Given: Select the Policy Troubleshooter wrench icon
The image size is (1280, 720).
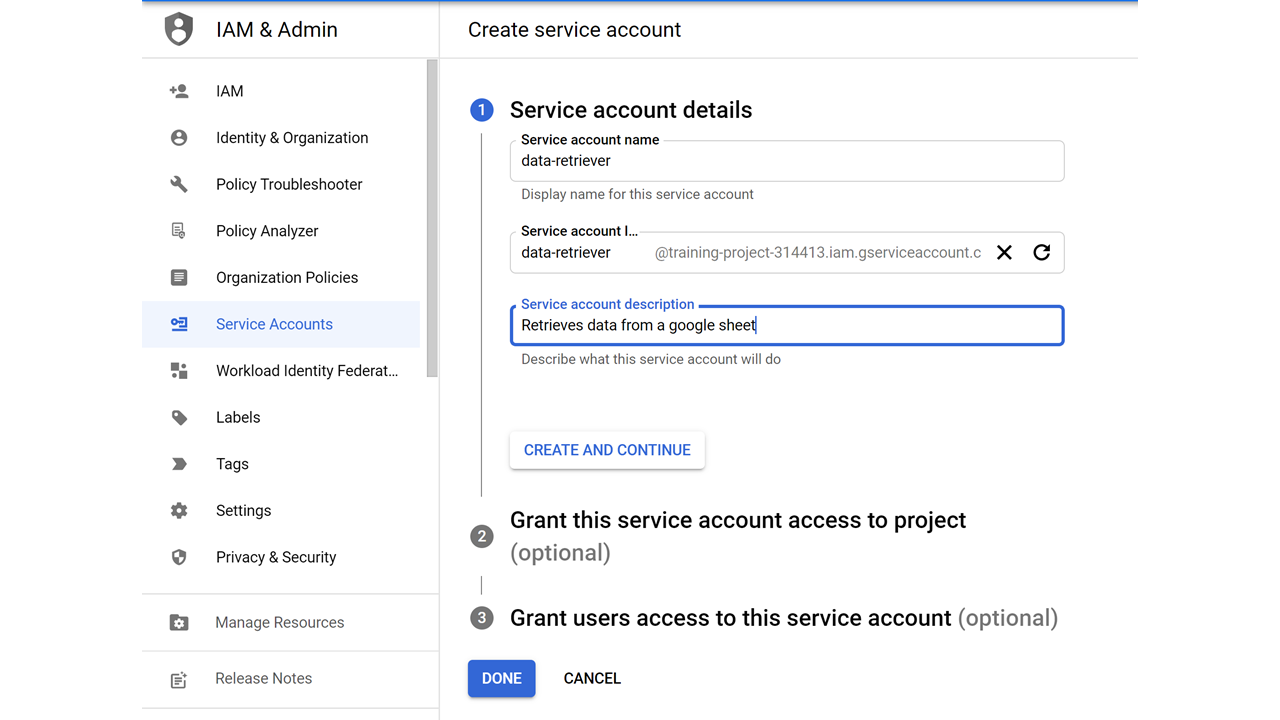Looking at the screenshot, I should coord(178,184).
